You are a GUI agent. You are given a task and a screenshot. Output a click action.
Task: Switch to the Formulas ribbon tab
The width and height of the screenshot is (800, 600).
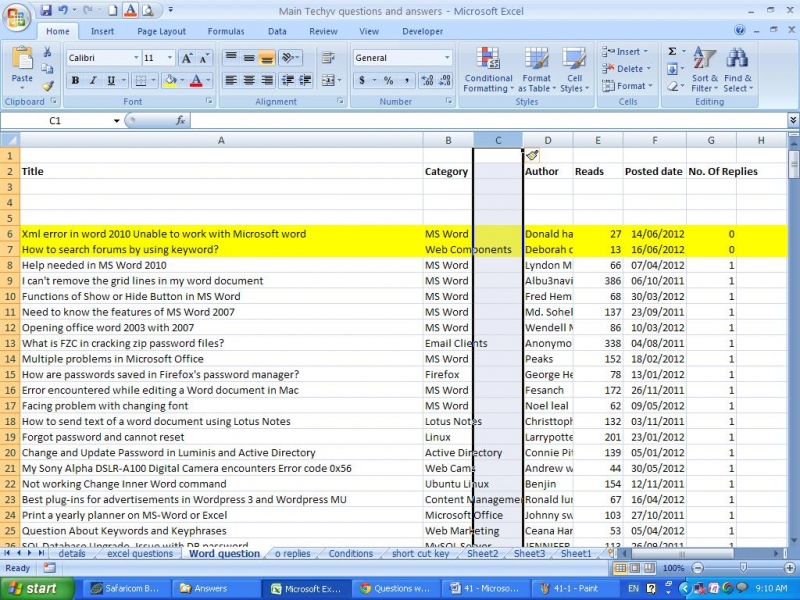coord(225,31)
